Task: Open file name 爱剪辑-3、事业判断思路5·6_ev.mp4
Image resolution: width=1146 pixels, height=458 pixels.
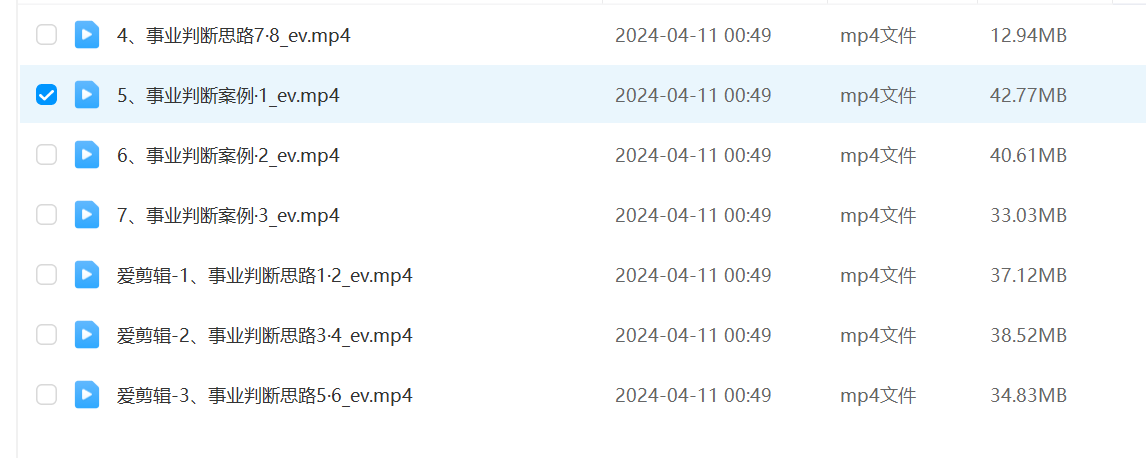Action: point(265,396)
